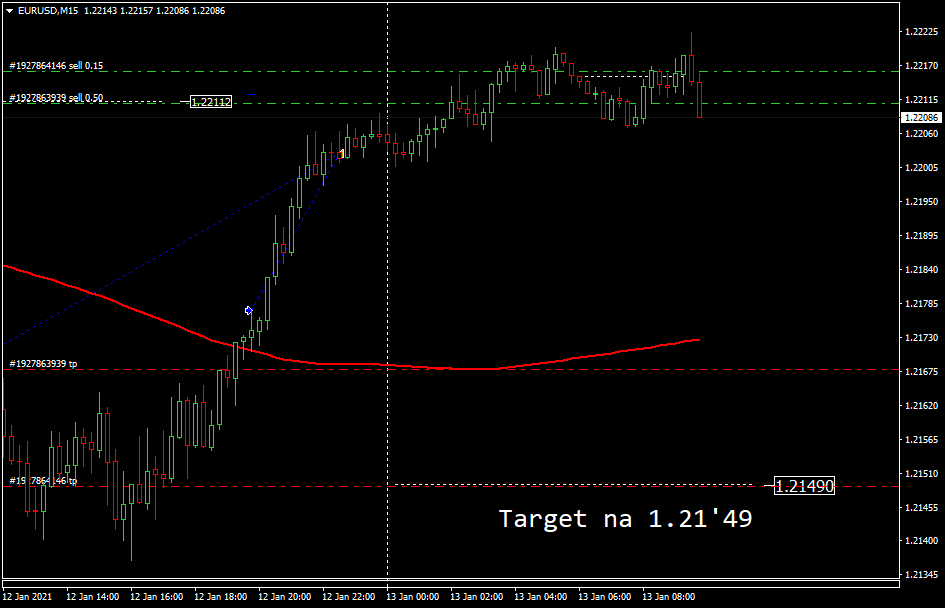Image resolution: width=945 pixels, height=608 pixels.
Task: Click the 1.21895 value on price scale
Action: [922, 236]
